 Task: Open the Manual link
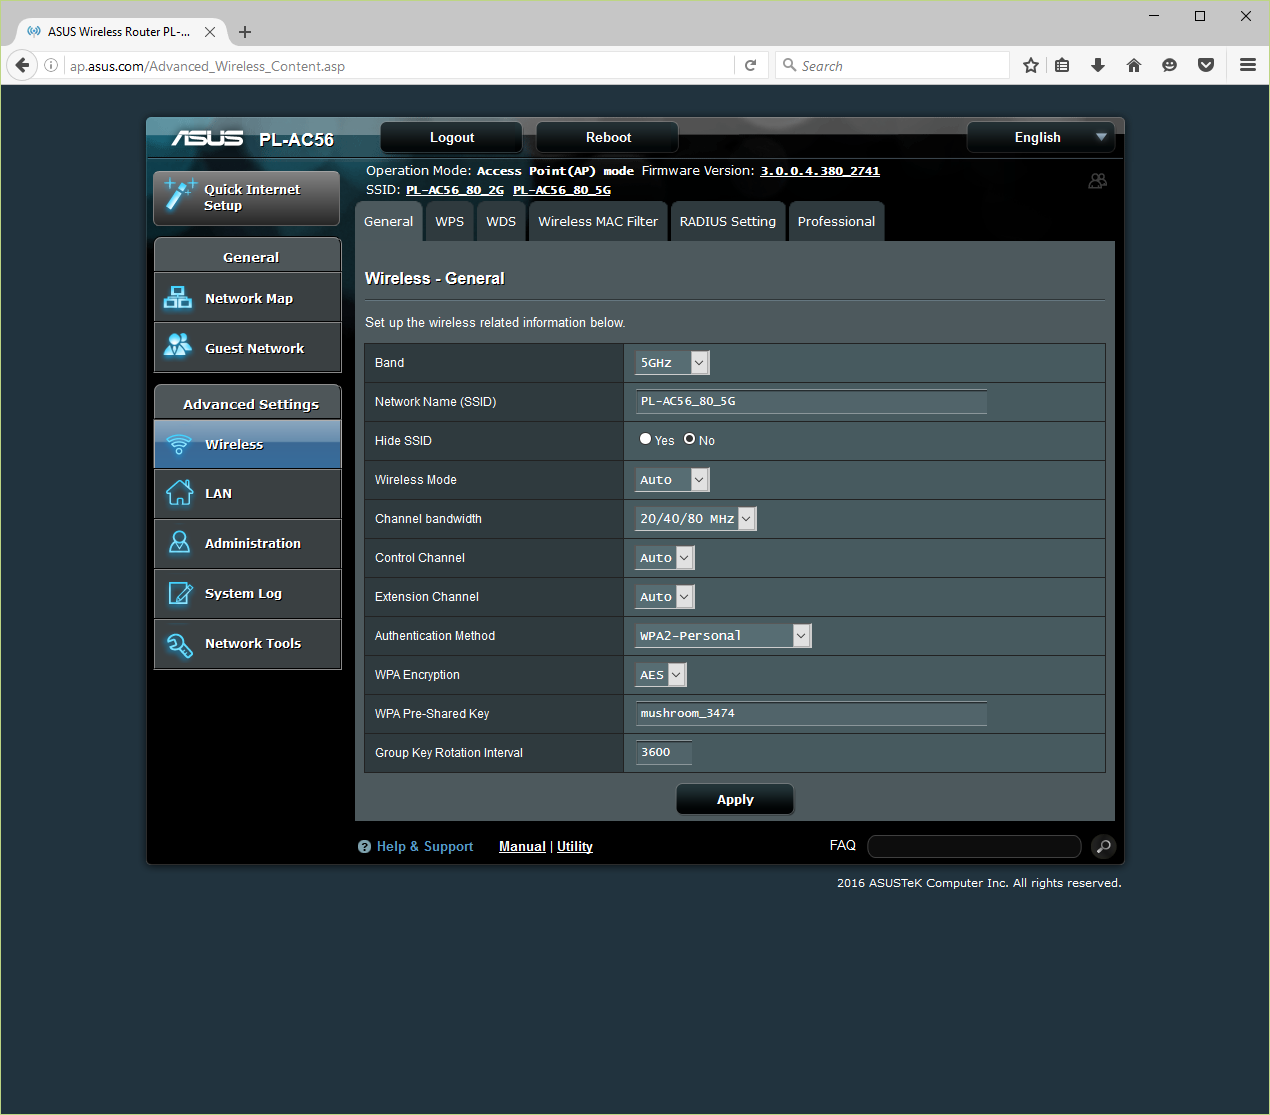tap(522, 847)
